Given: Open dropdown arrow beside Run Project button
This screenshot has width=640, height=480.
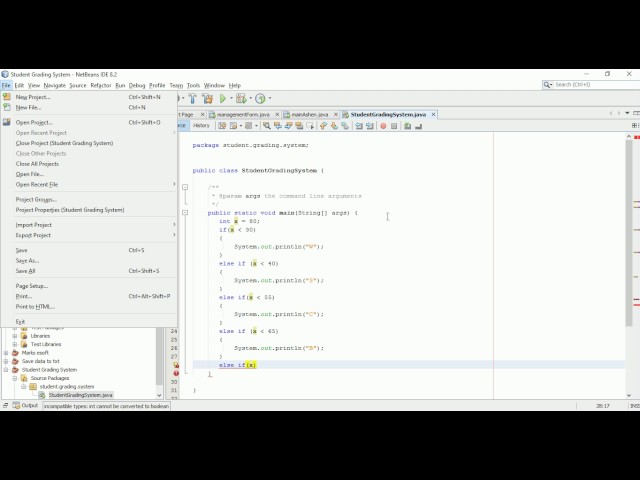Looking at the screenshot, I should 231,98.
